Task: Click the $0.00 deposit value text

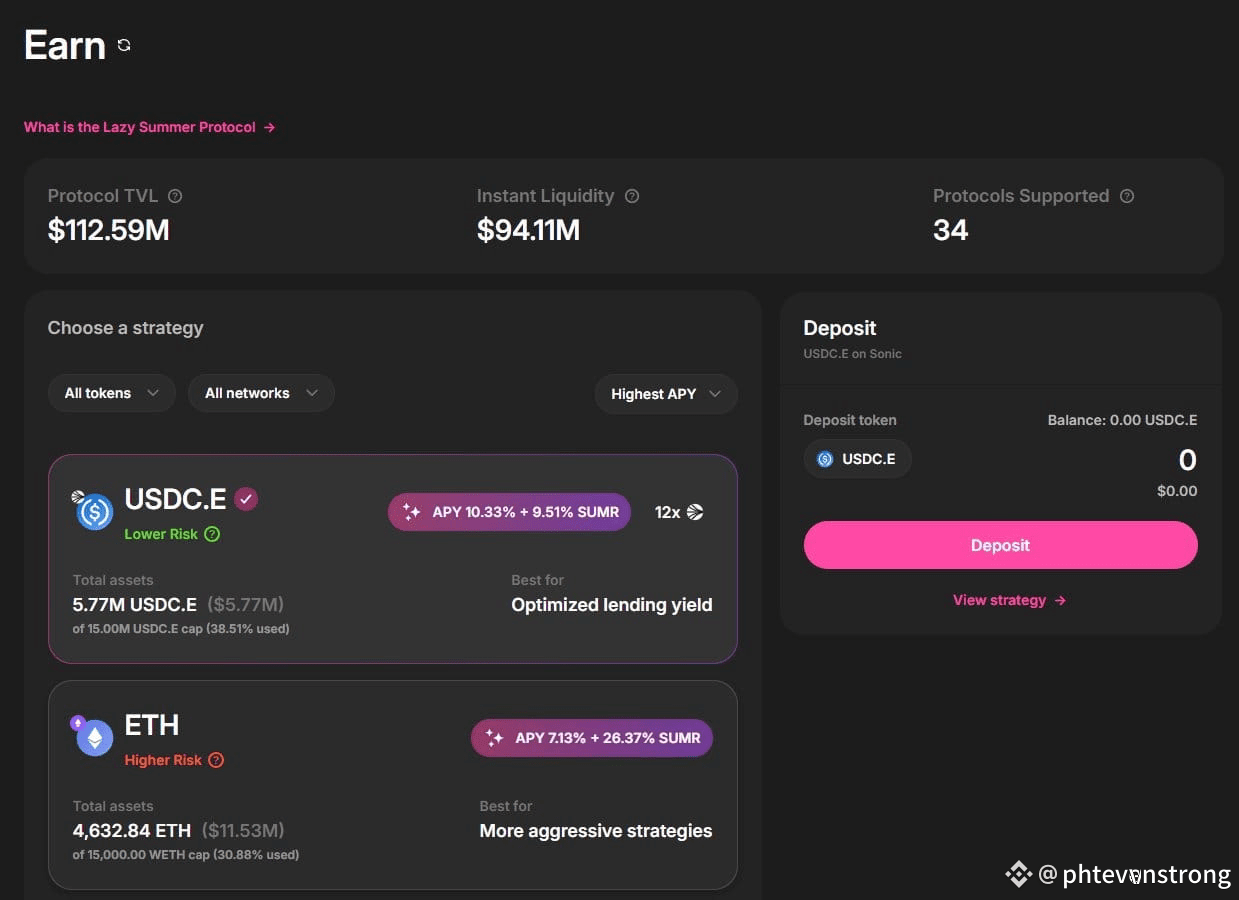Action: [x=1177, y=491]
